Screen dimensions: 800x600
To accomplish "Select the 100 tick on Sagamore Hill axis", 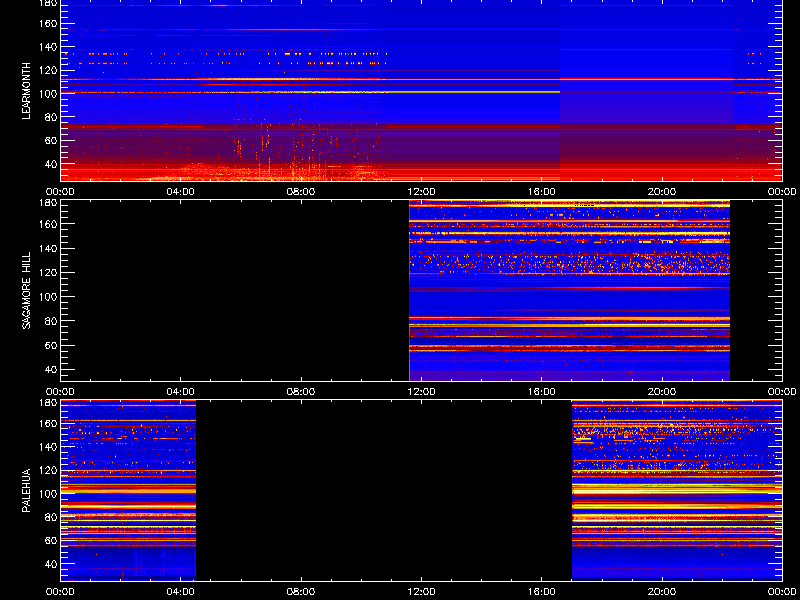I will pyautogui.click(x=47, y=296).
